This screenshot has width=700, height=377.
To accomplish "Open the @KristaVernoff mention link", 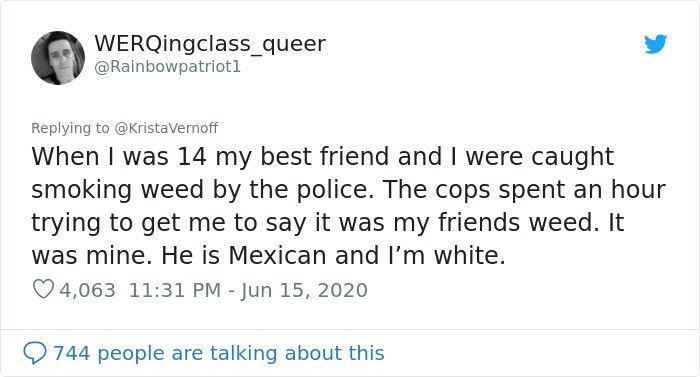I will 167,128.
